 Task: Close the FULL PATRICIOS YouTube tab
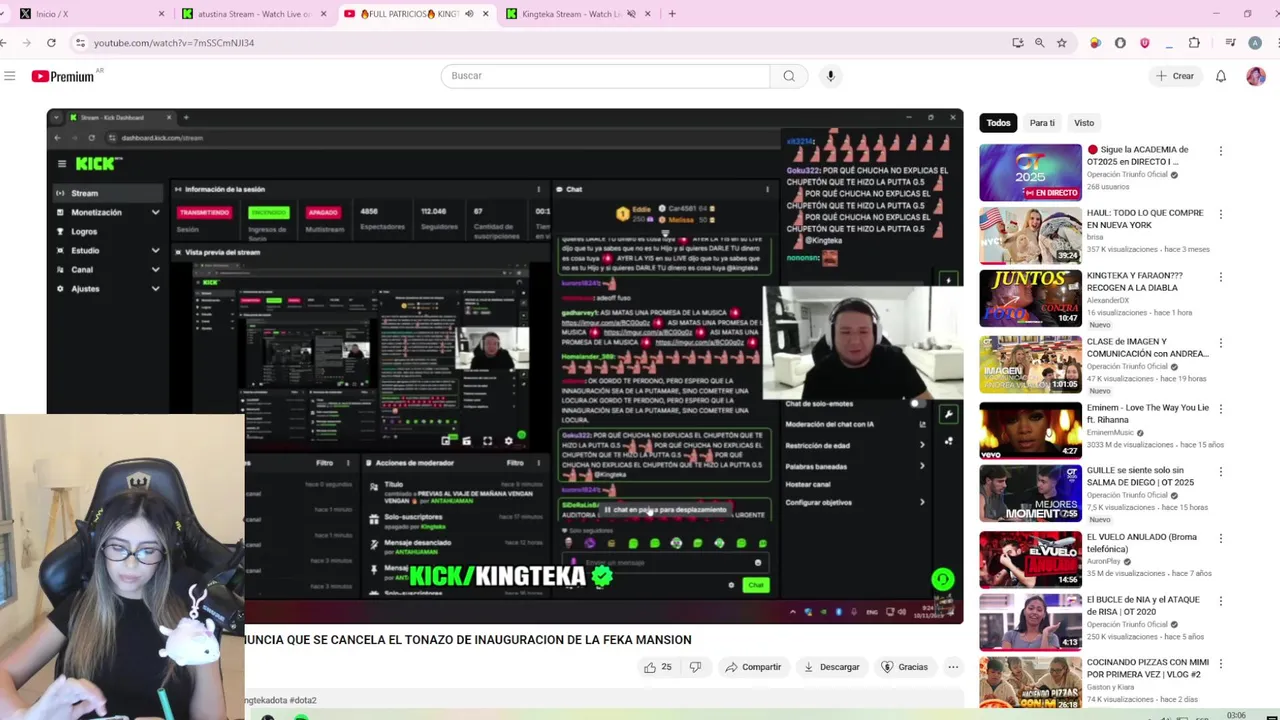click(486, 14)
